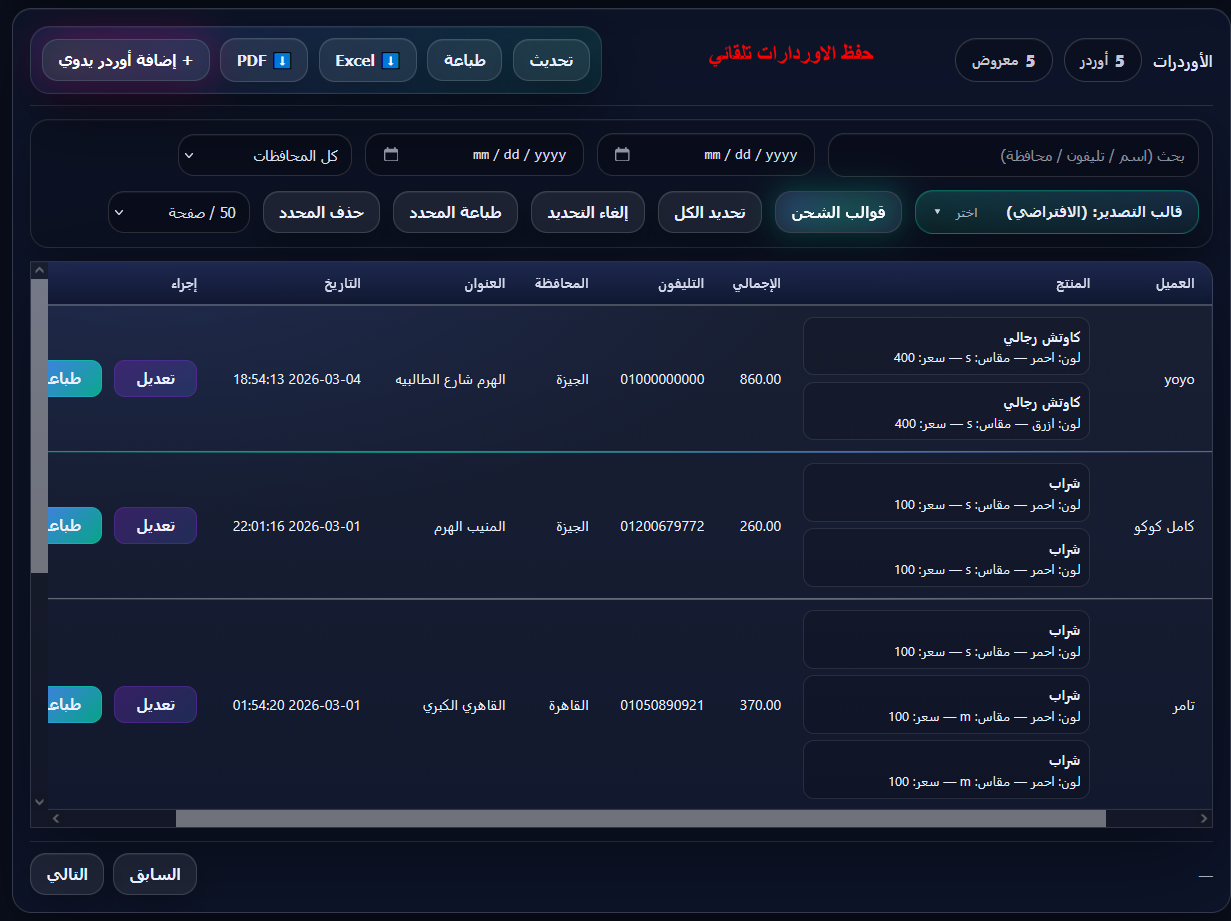Edit the كامل كوكو order row
The image size is (1231, 921).
point(155,525)
